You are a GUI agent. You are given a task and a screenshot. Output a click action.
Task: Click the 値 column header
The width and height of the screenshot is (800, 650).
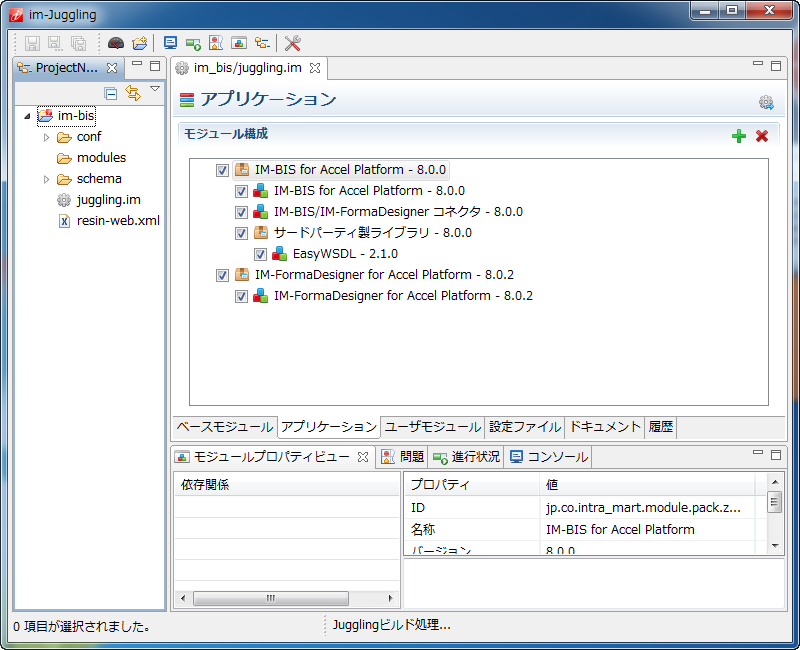(647, 484)
